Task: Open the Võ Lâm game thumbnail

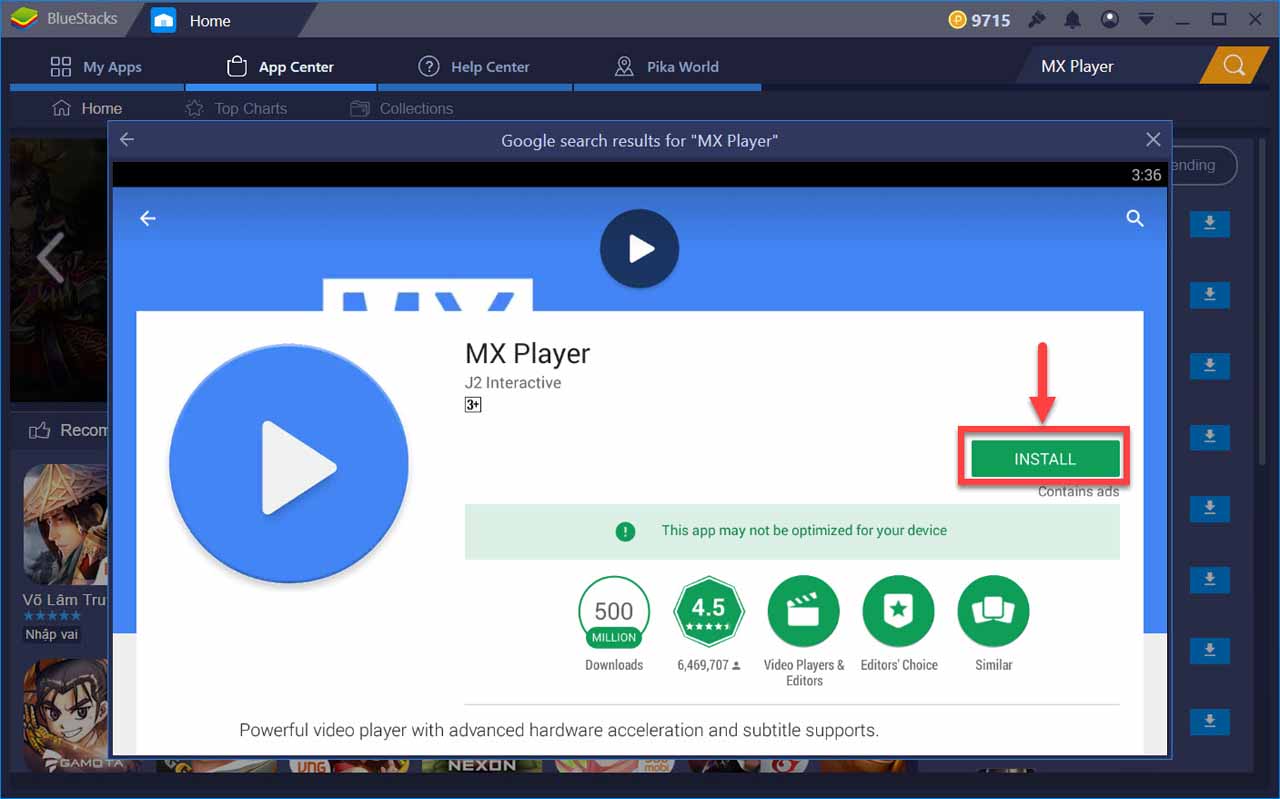Action: [x=65, y=524]
